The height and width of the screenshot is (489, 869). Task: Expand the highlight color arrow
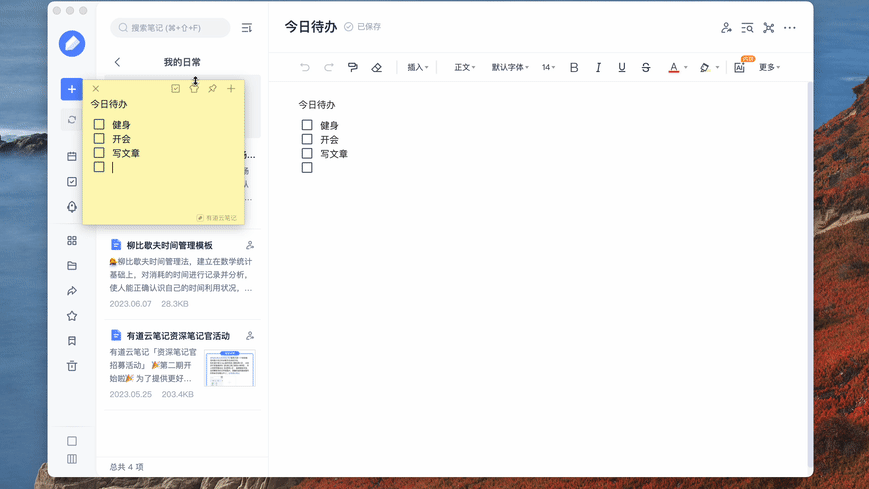pyautogui.click(x=717, y=67)
